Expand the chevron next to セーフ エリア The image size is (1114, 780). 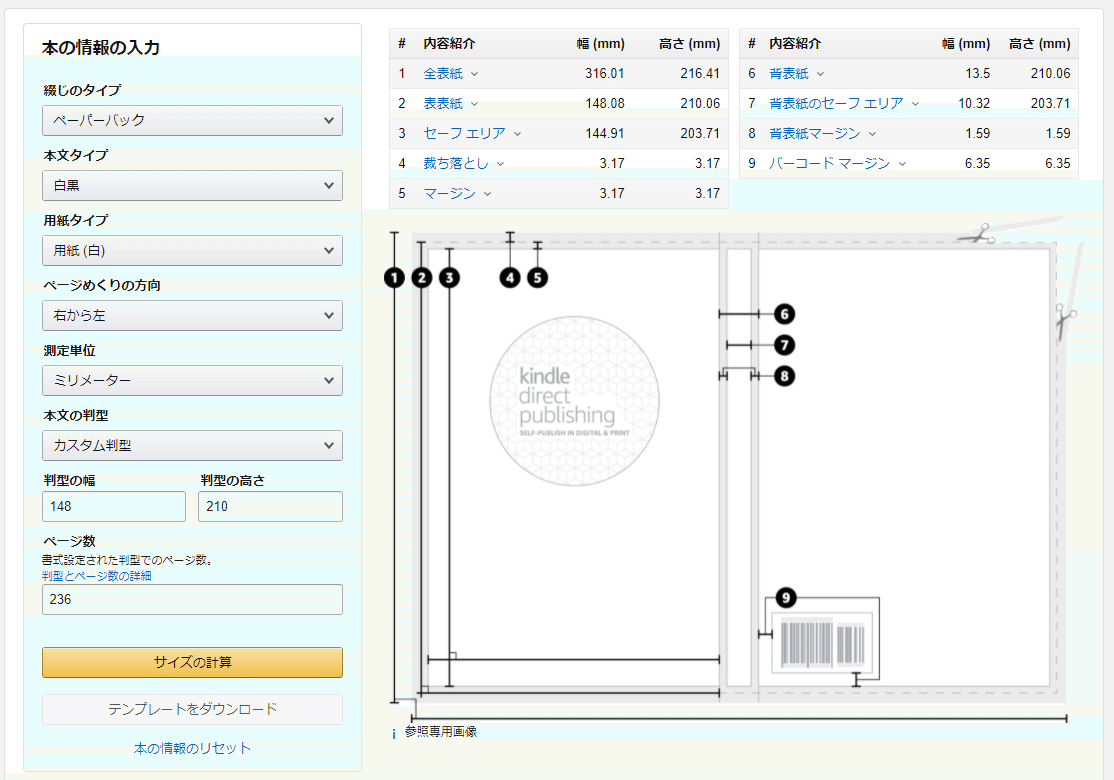pos(517,134)
